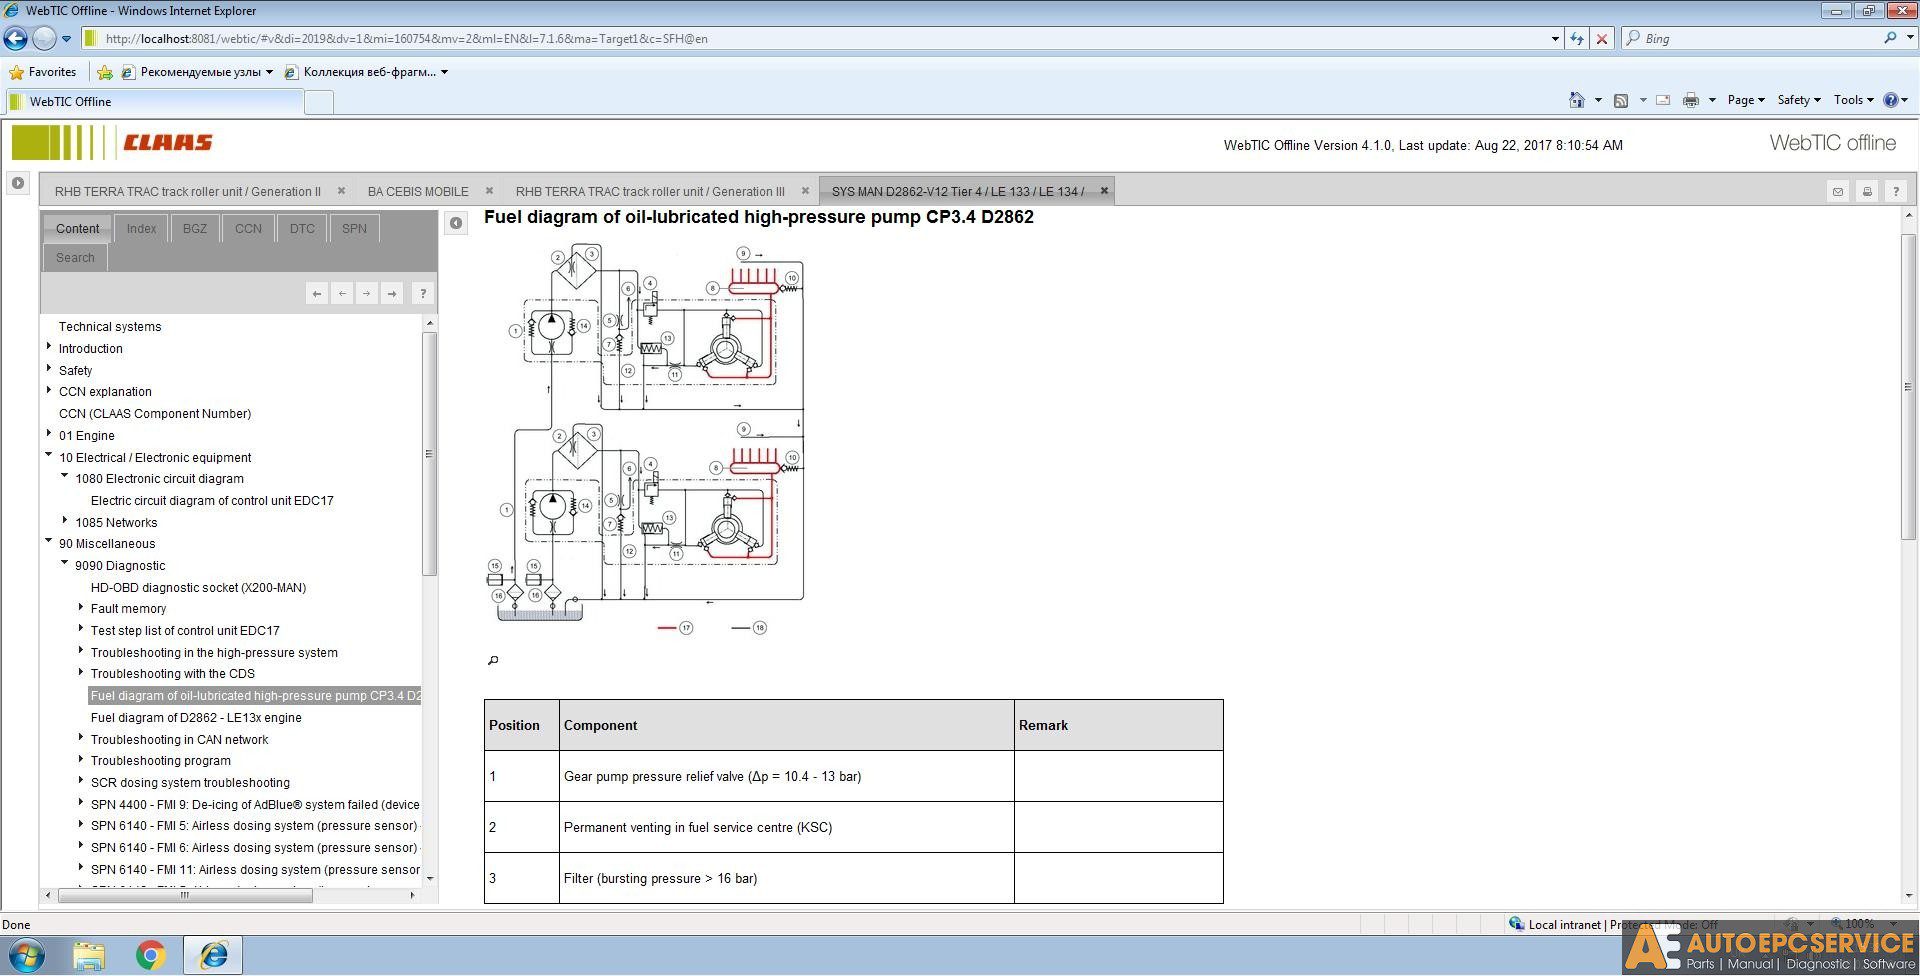Open the Рекомендуемые узлы favorites link

pyautogui.click(x=197, y=72)
